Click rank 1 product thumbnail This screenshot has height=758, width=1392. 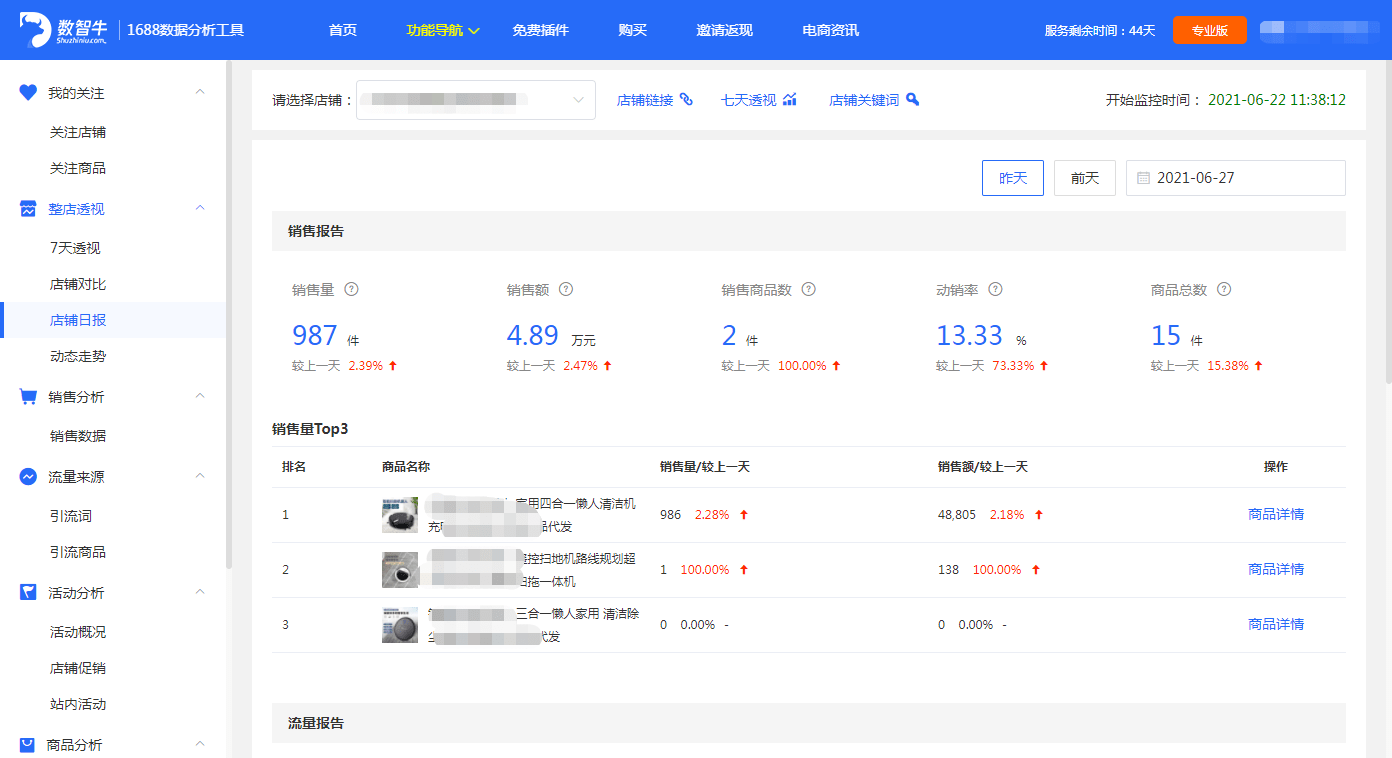click(400, 515)
